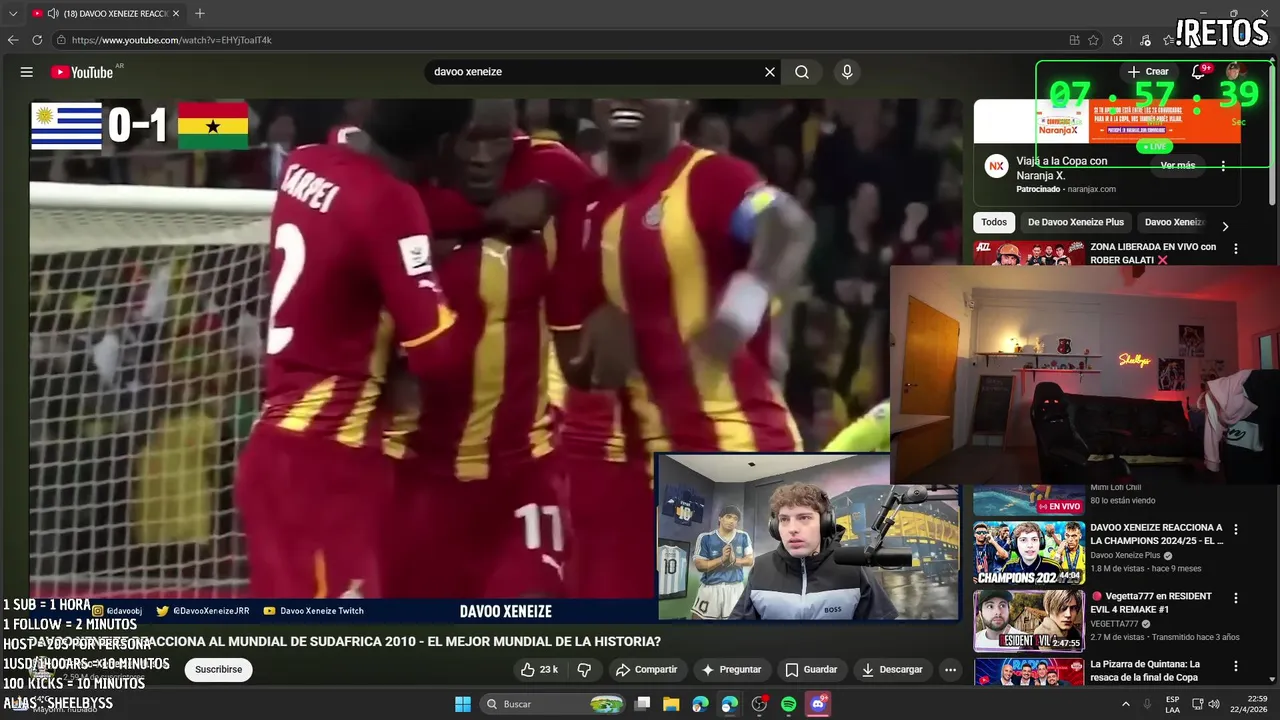Open Vegetta777 Resident Evil 4 video options
The image size is (1280, 720).
click(x=1235, y=598)
